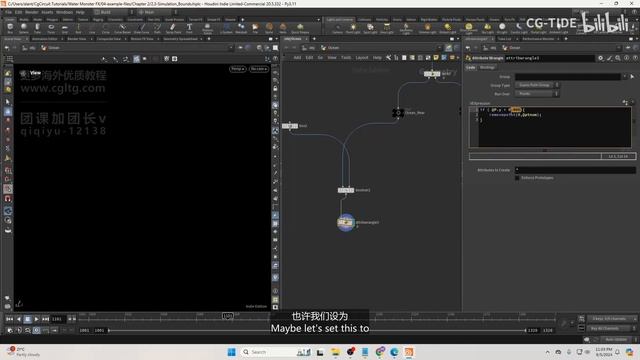The width and height of the screenshot is (640, 360).
Task: Open the Main radial menu dropdown
Action: pos(157,12)
